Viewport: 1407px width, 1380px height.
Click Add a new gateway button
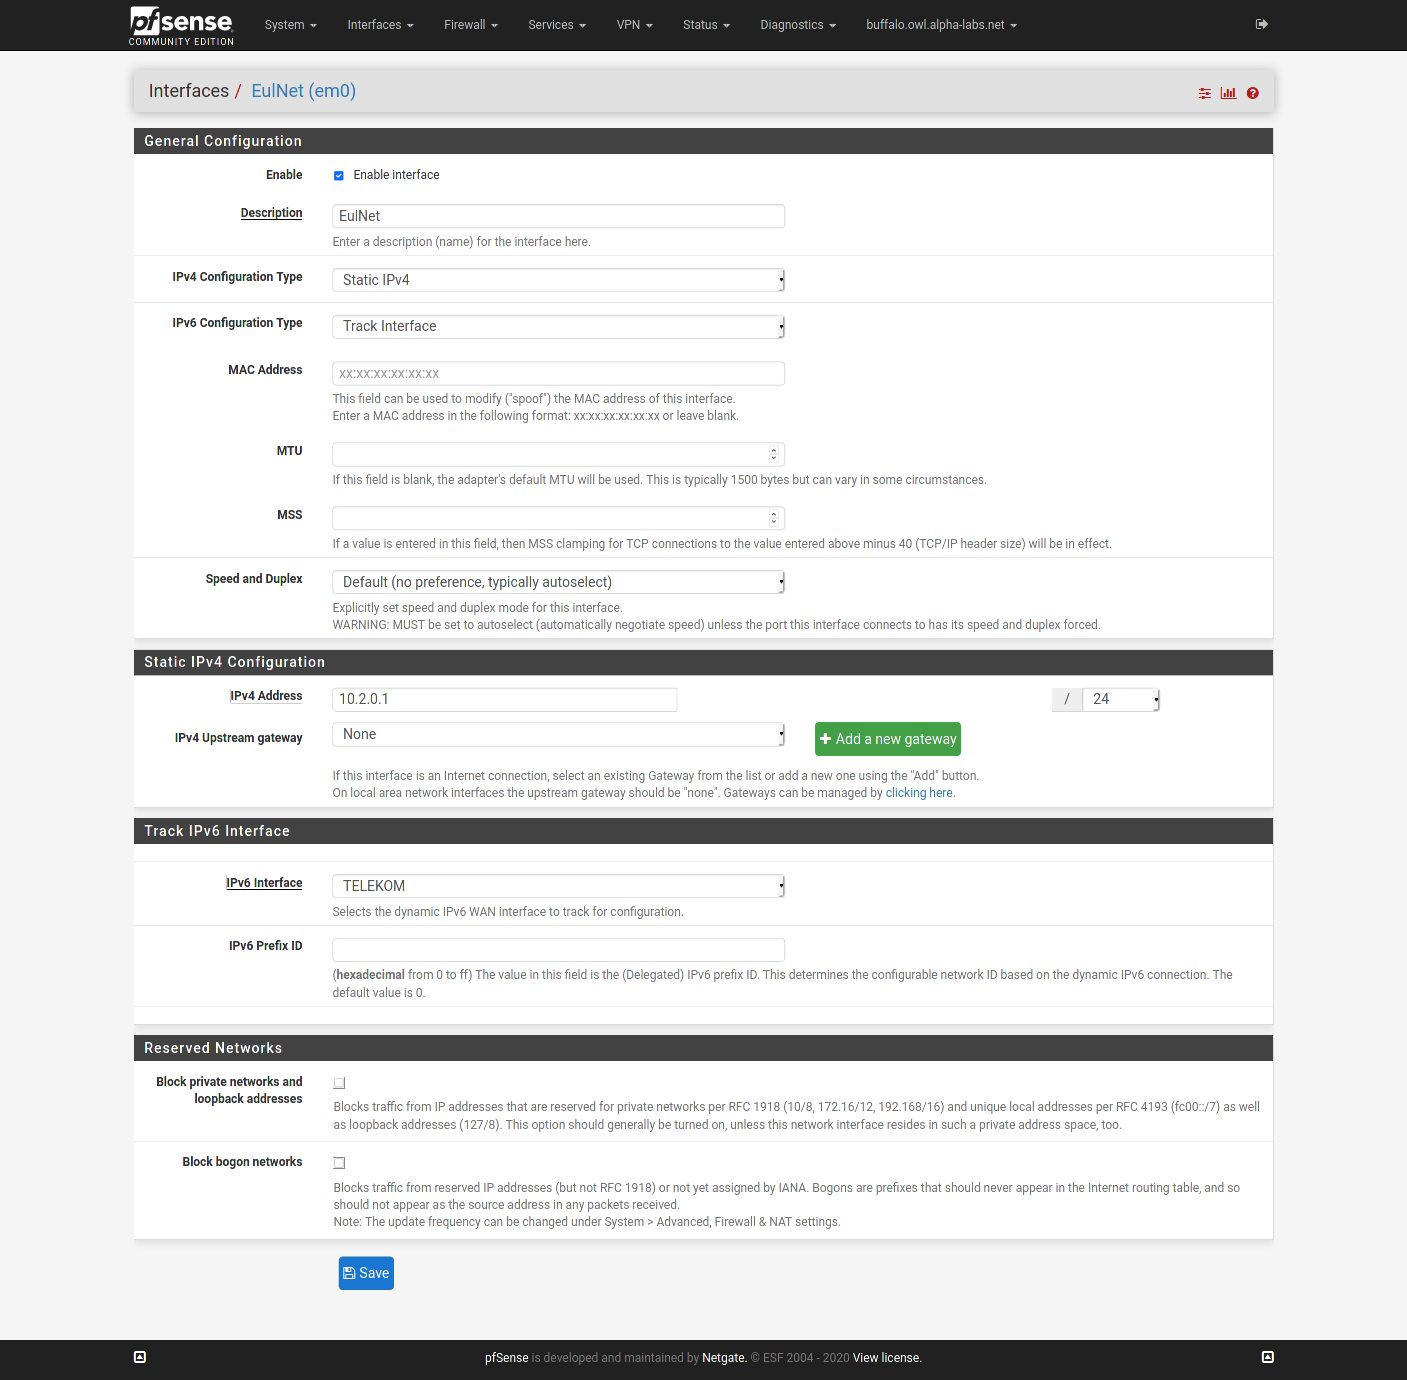pos(888,739)
